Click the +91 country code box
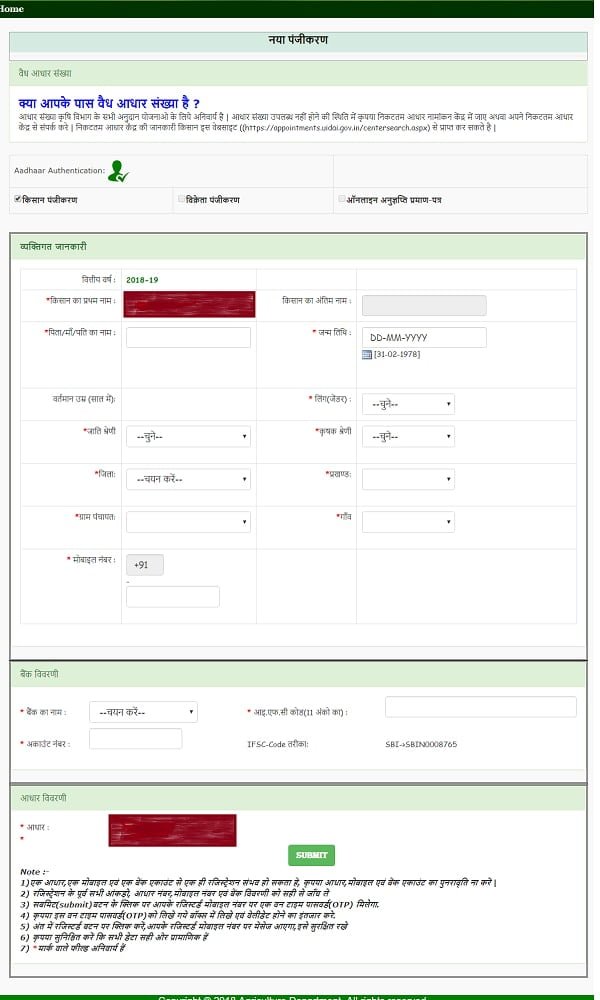 [145, 564]
